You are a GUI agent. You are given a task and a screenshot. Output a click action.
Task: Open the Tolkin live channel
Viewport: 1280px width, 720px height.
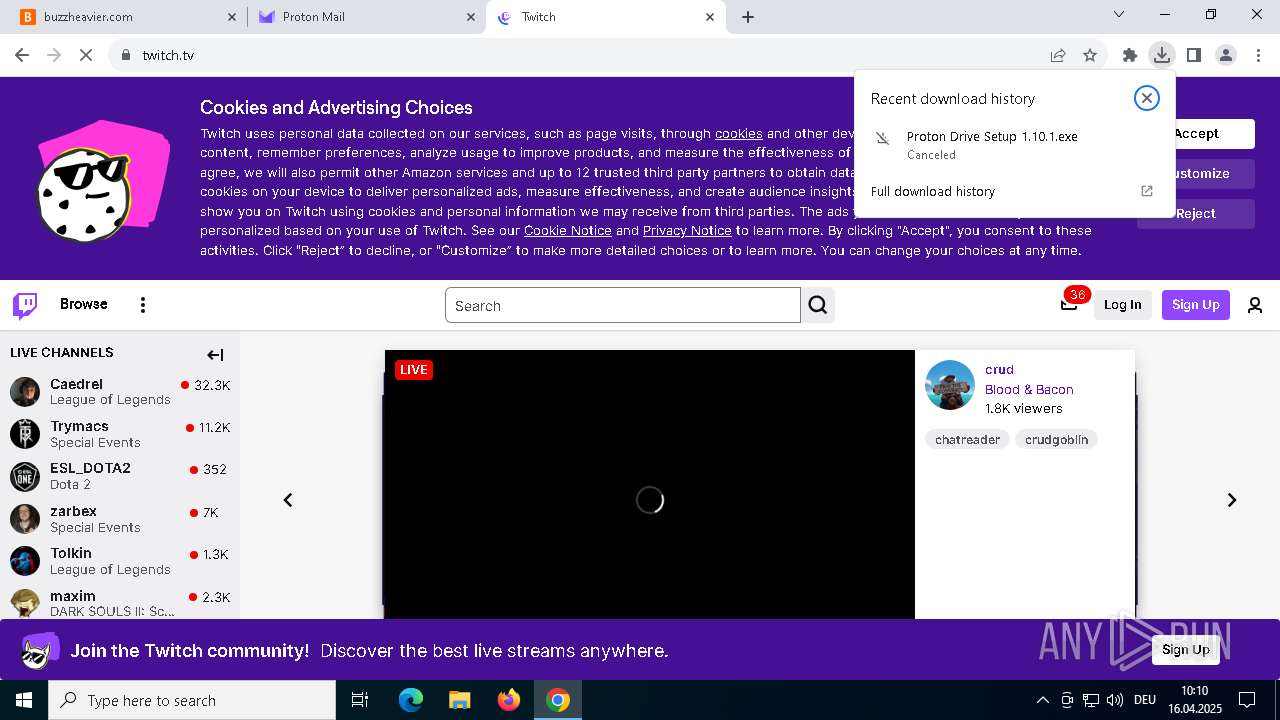click(120, 561)
